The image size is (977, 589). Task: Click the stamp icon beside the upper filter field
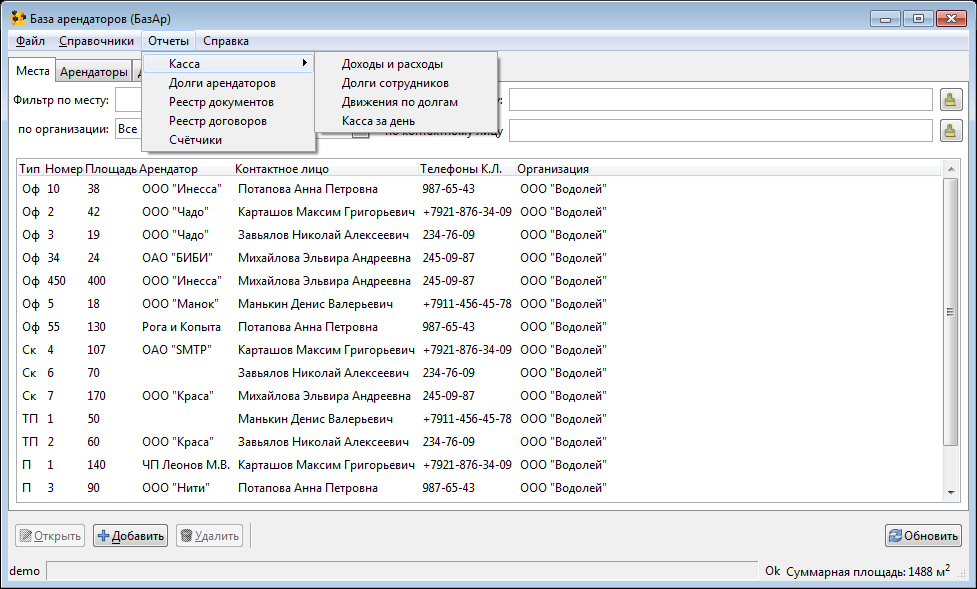click(x=950, y=99)
